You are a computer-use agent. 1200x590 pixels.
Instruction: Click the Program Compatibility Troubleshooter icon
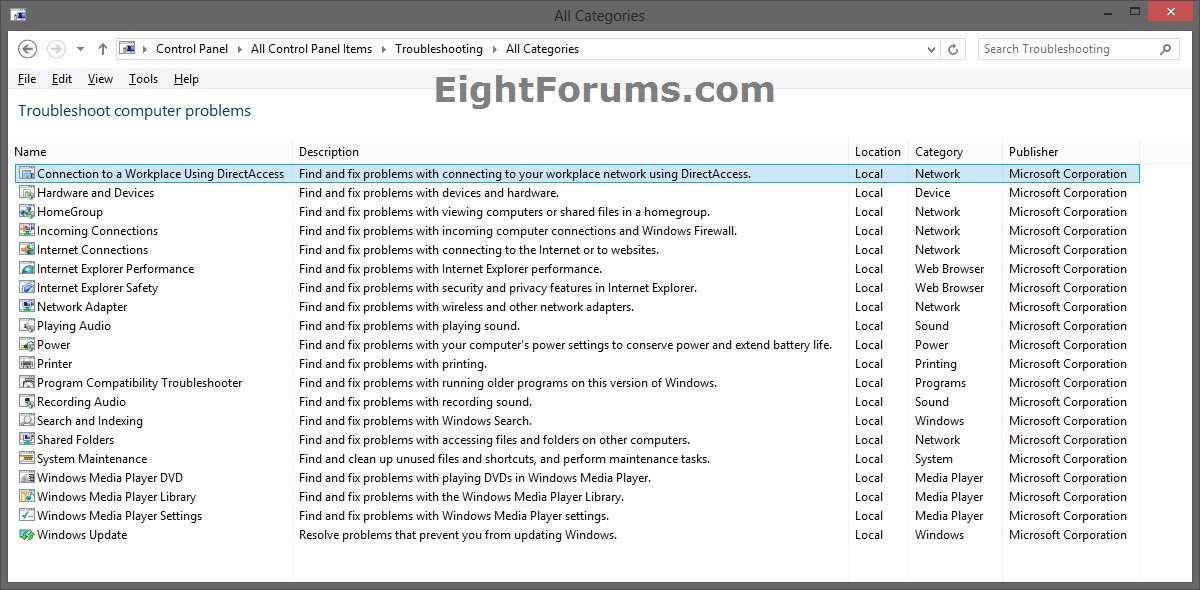pyautogui.click(x=27, y=383)
